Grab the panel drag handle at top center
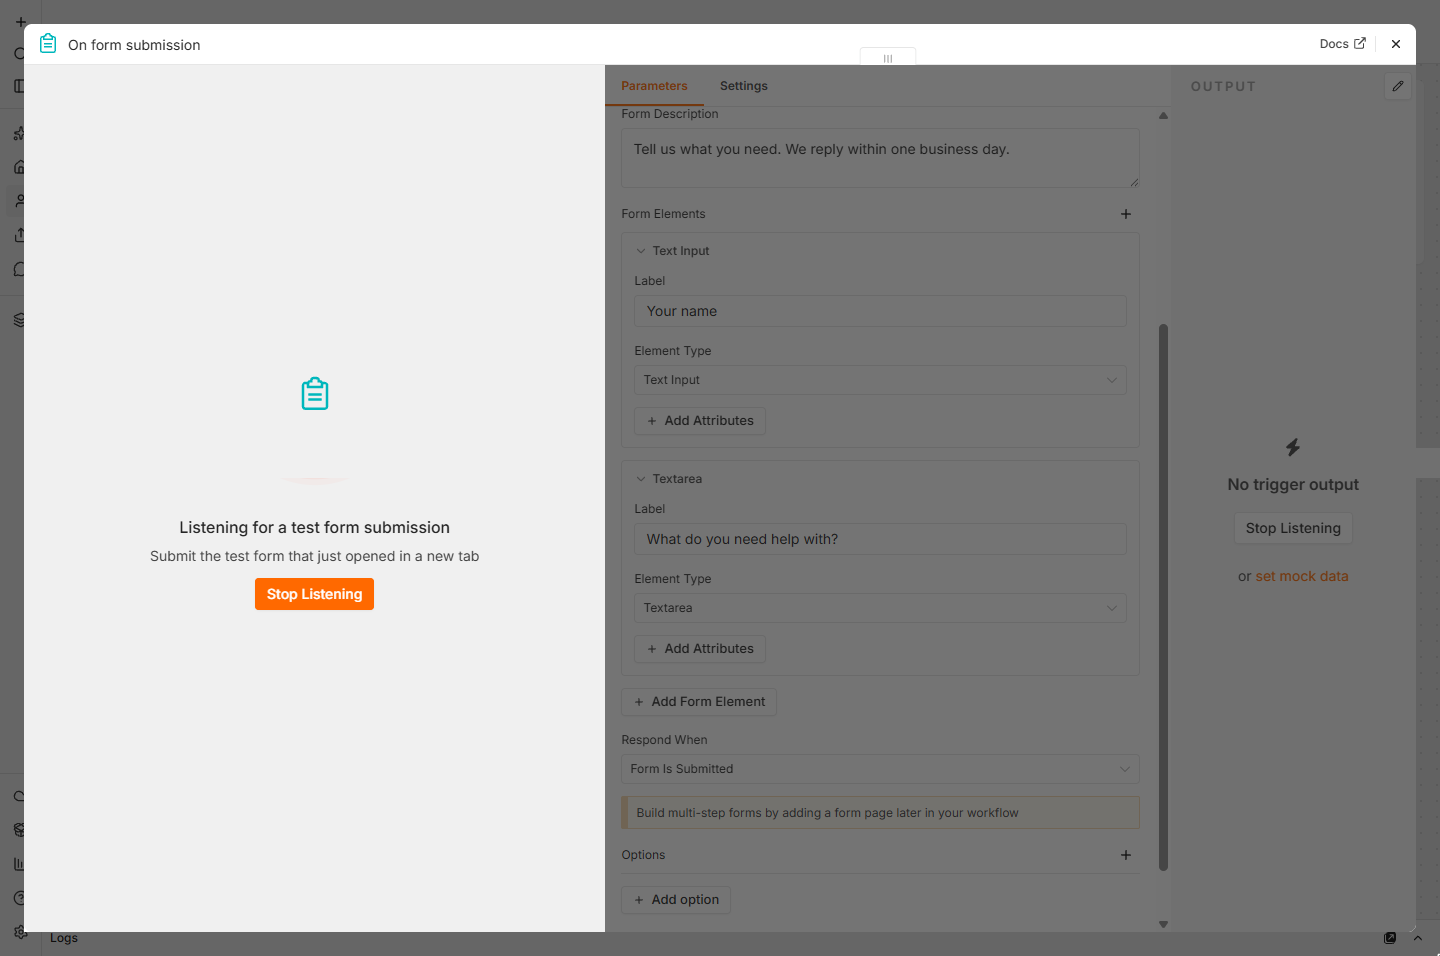Screen dimensions: 1440x956 pyautogui.click(x=888, y=58)
